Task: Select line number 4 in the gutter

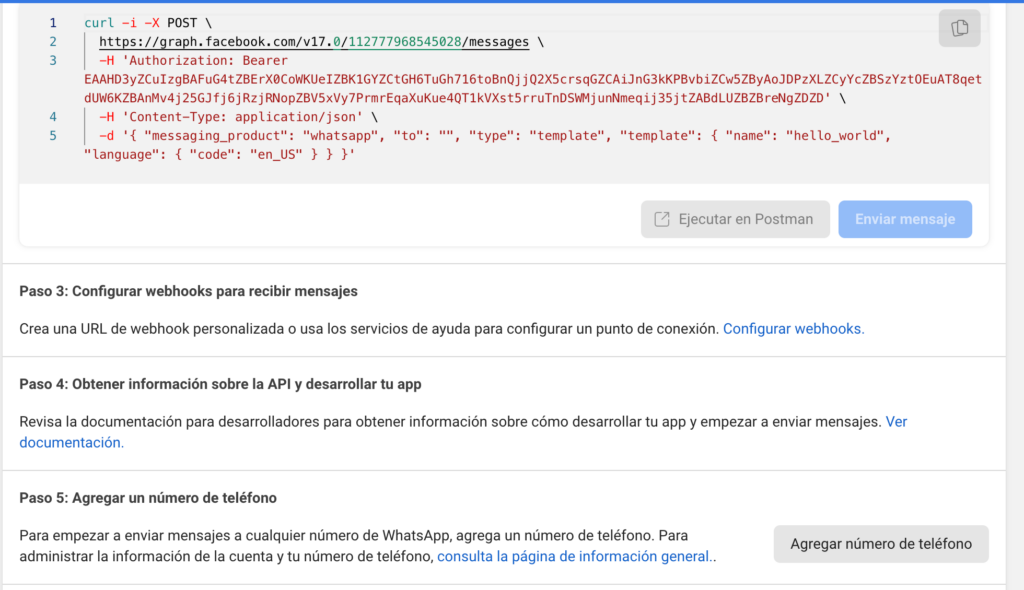Action: (53, 117)
